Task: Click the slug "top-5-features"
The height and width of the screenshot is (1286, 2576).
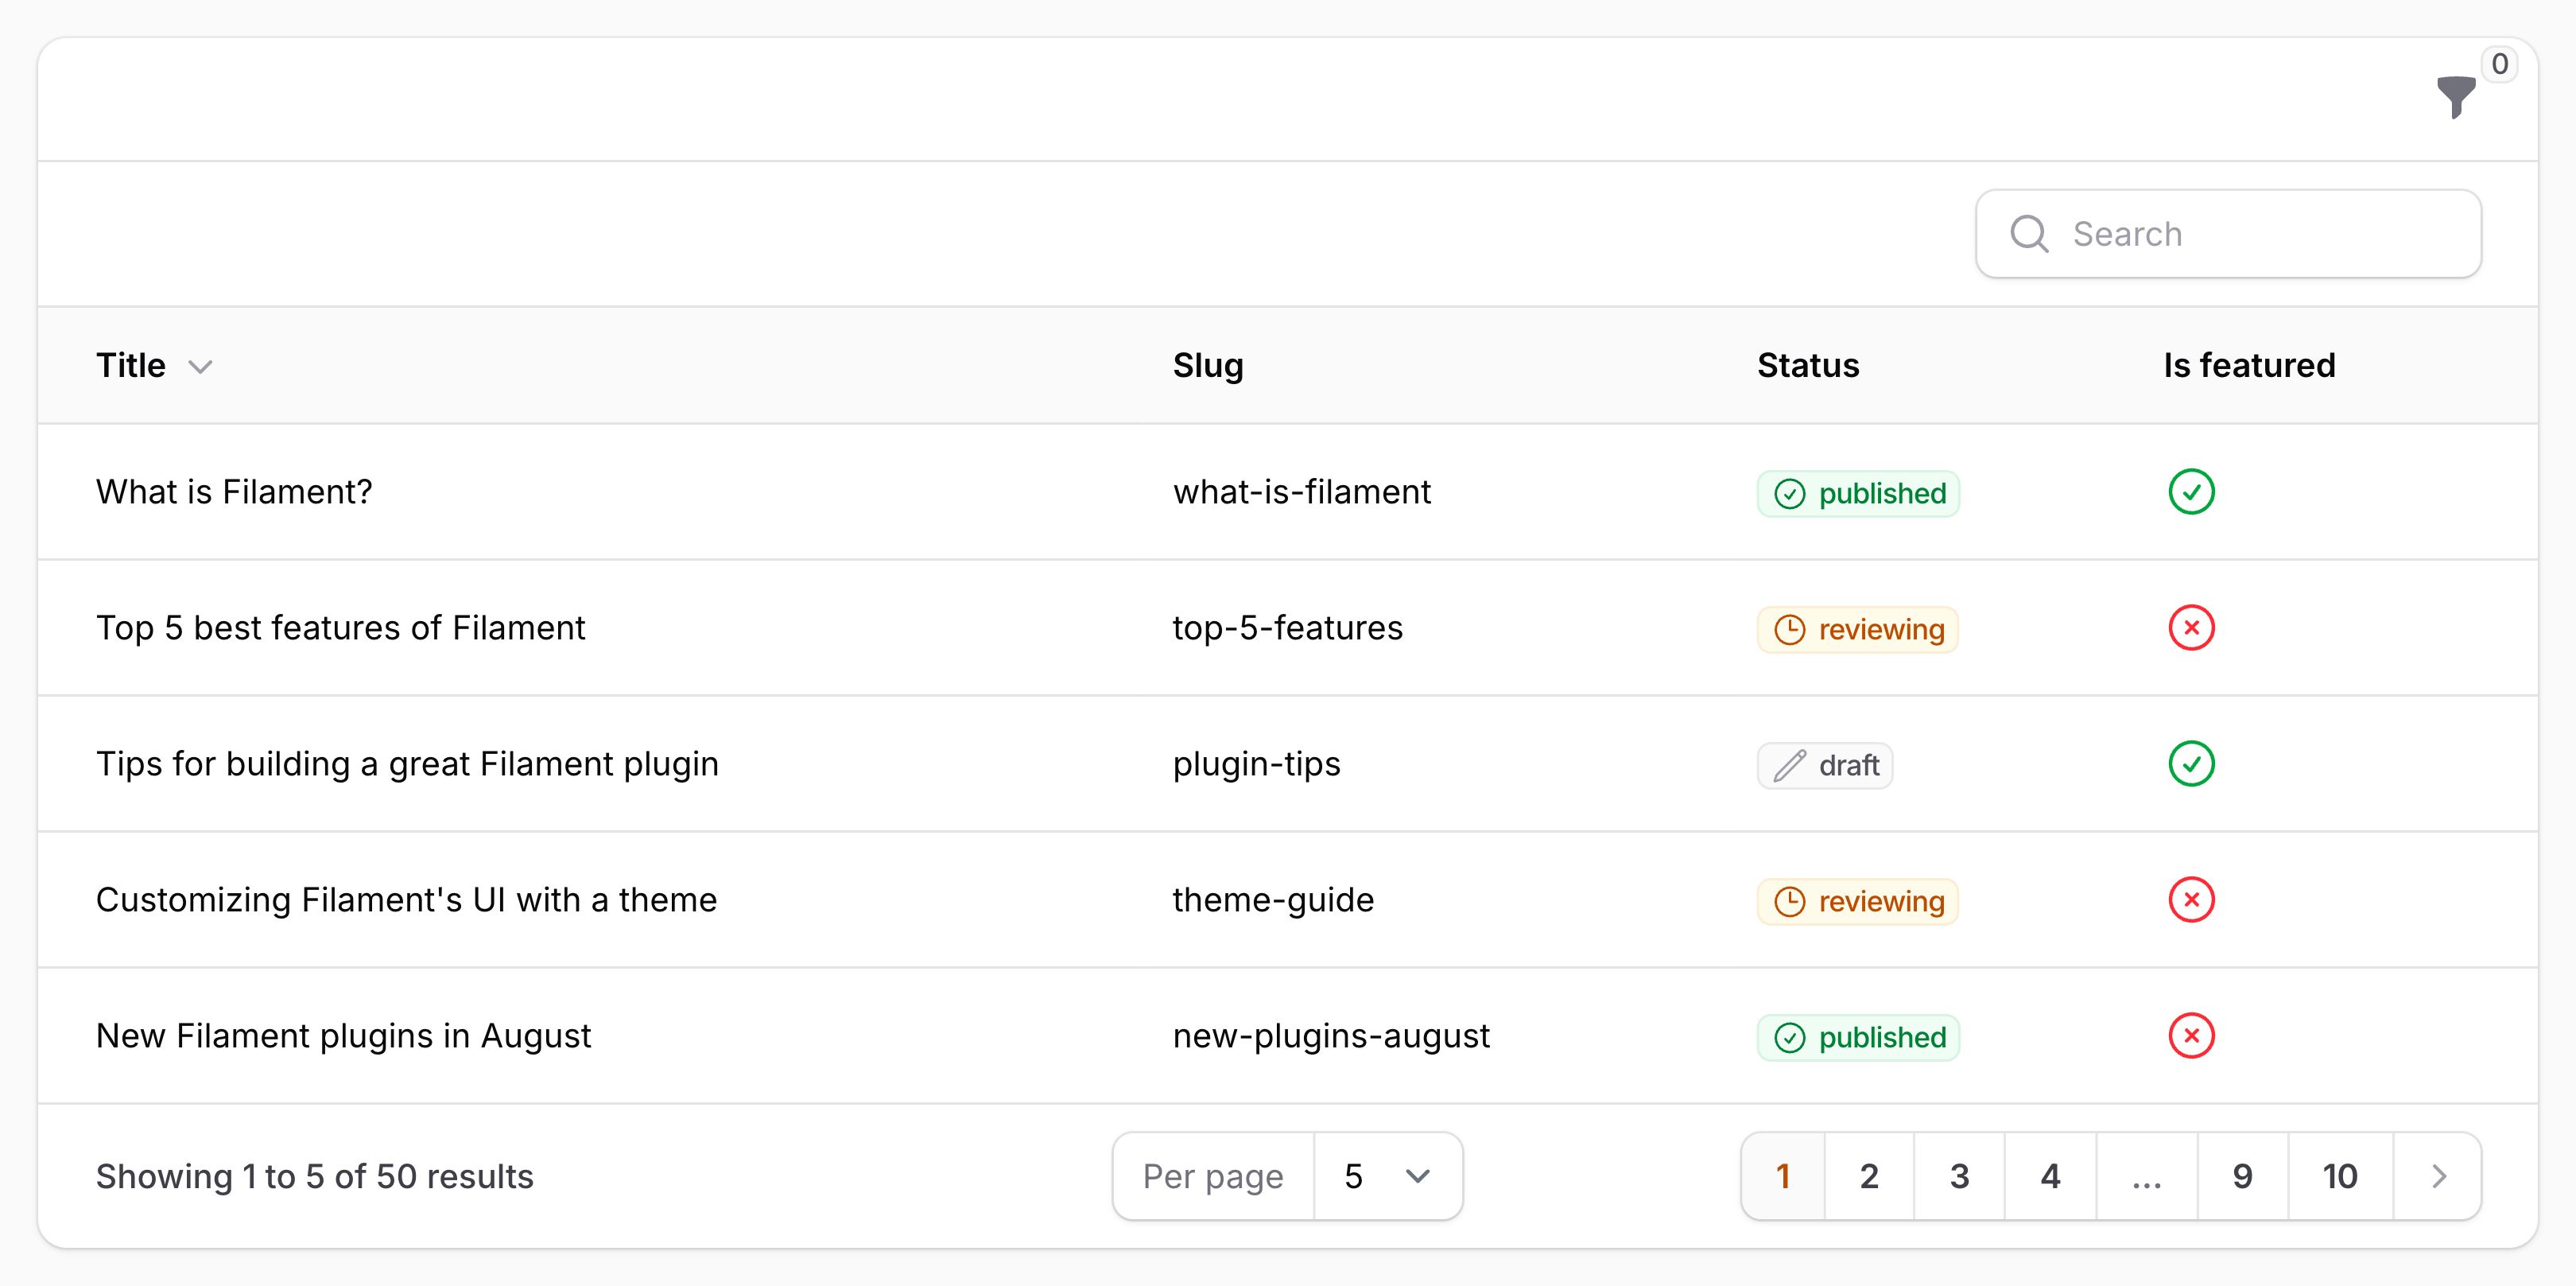Action: [x=1288, y=628]
